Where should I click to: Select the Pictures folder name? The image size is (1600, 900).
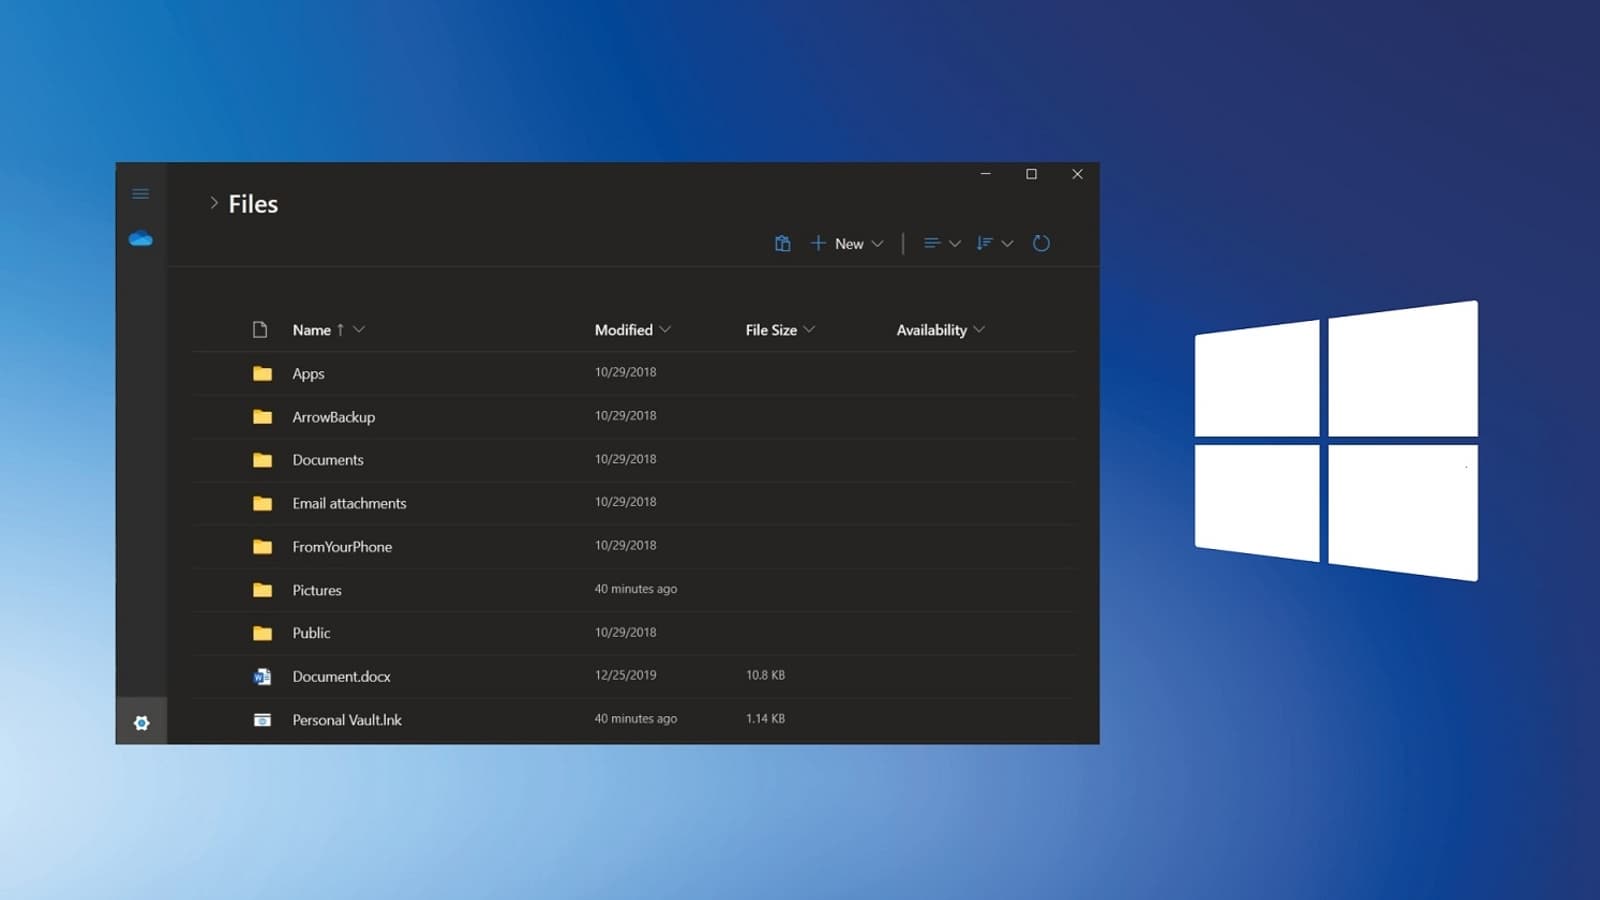[x=317, y=590]
